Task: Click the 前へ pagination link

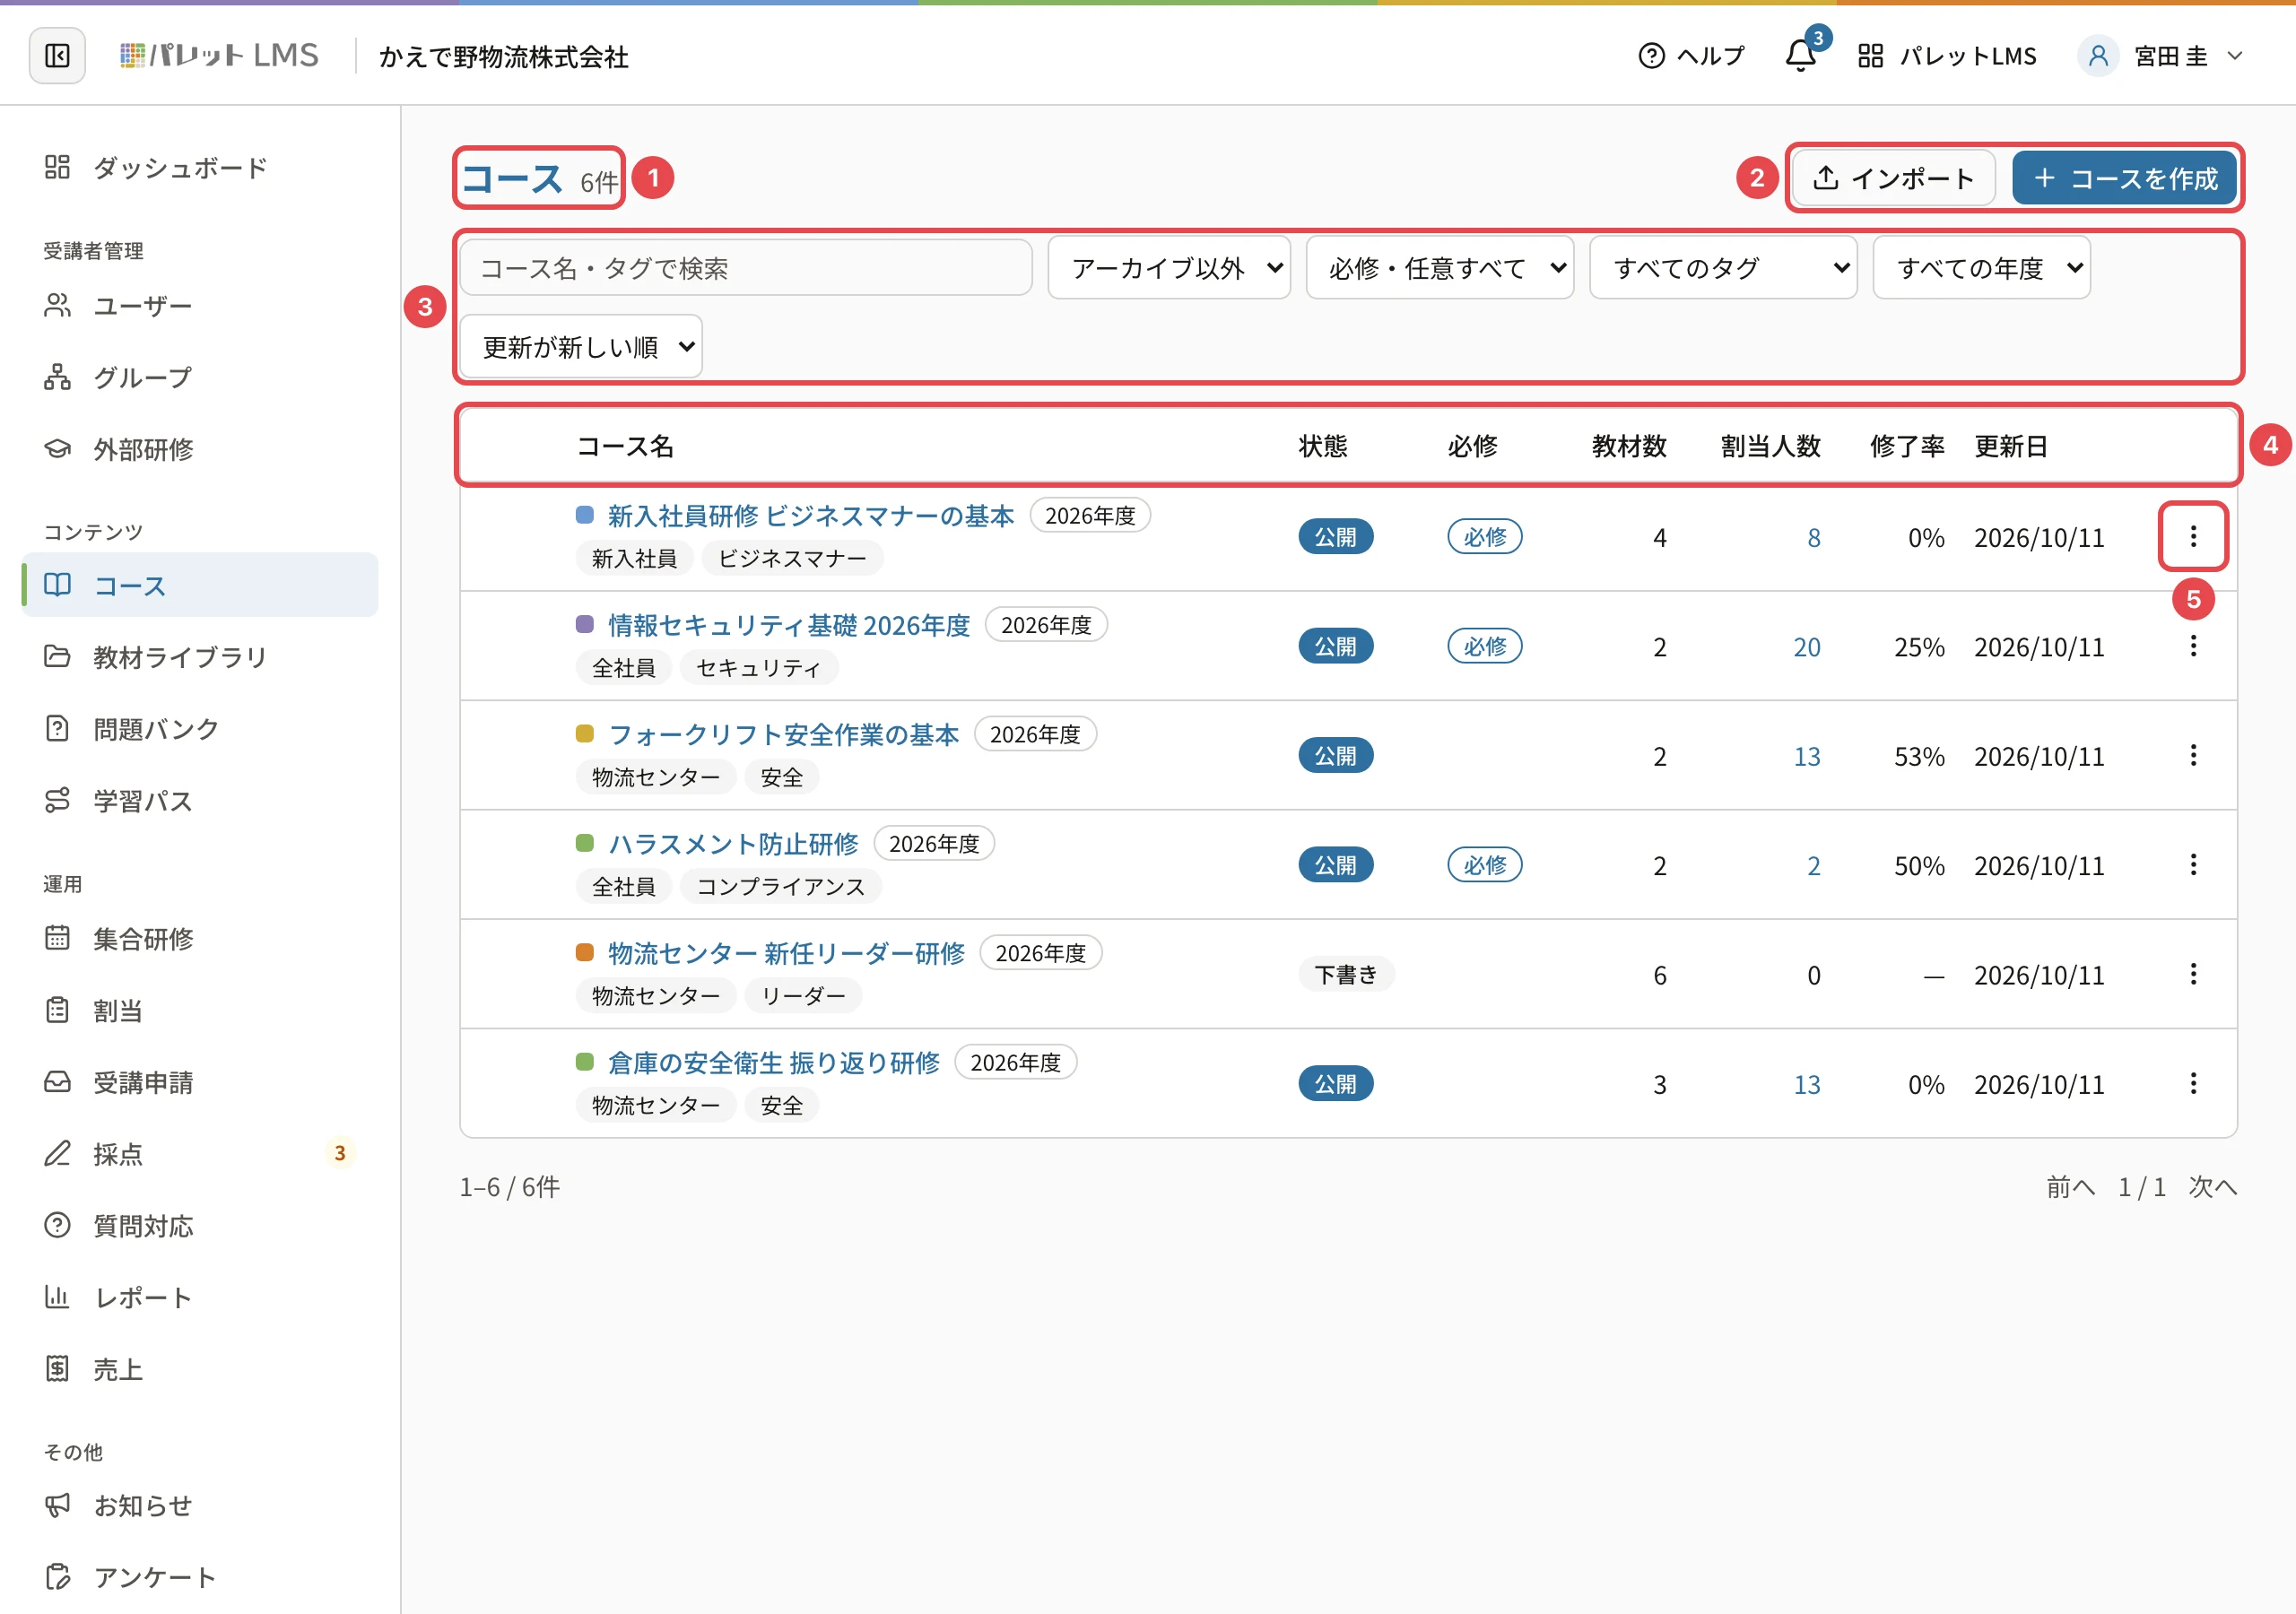Action: (x=2071, y=1187)
